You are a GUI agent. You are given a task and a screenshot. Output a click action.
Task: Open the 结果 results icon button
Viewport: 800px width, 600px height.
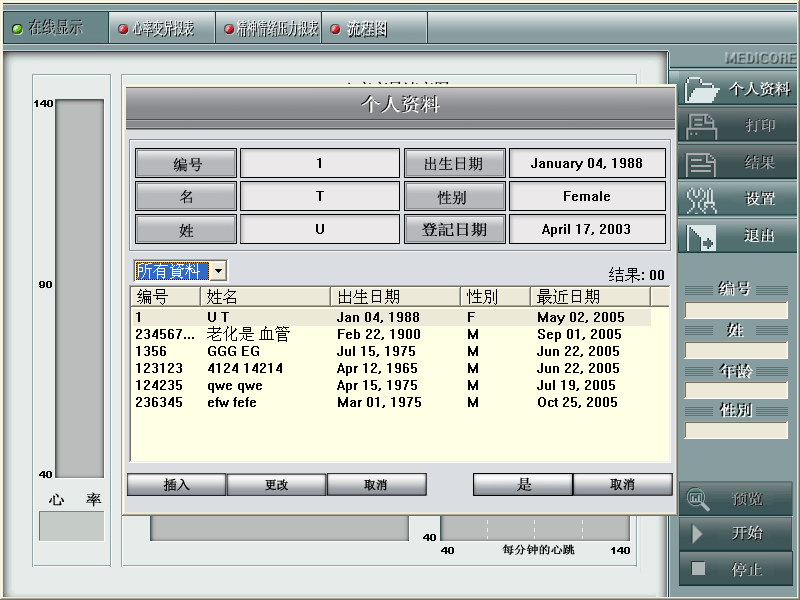click(x=703, y=163)
